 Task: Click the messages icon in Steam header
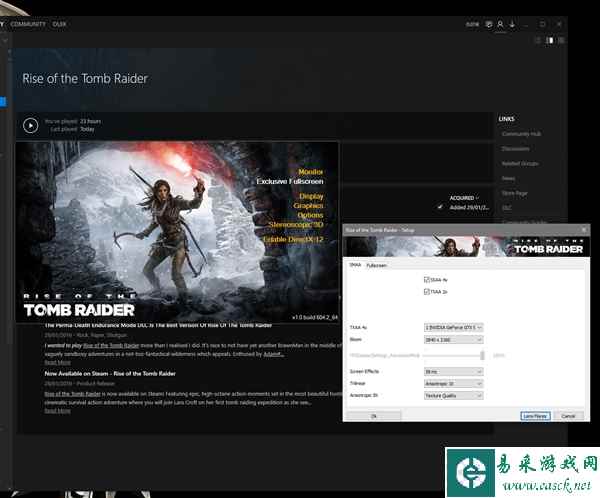coord(489,24)
